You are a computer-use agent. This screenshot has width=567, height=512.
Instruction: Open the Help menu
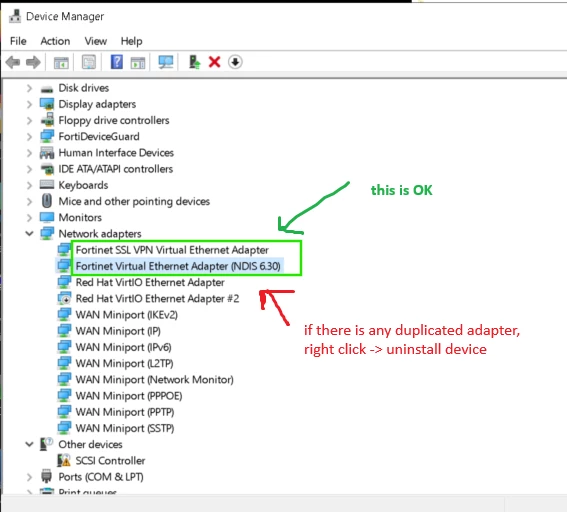[x=131, y=41]
